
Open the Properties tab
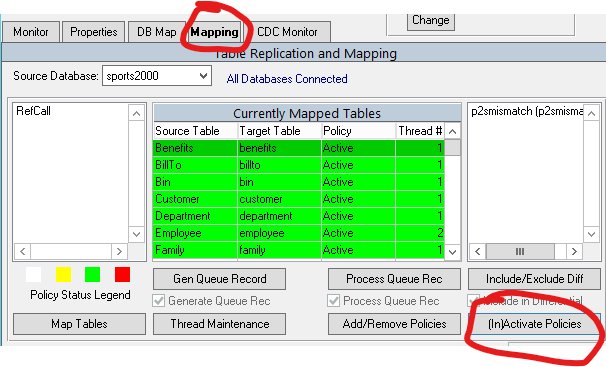coord(94,32)
